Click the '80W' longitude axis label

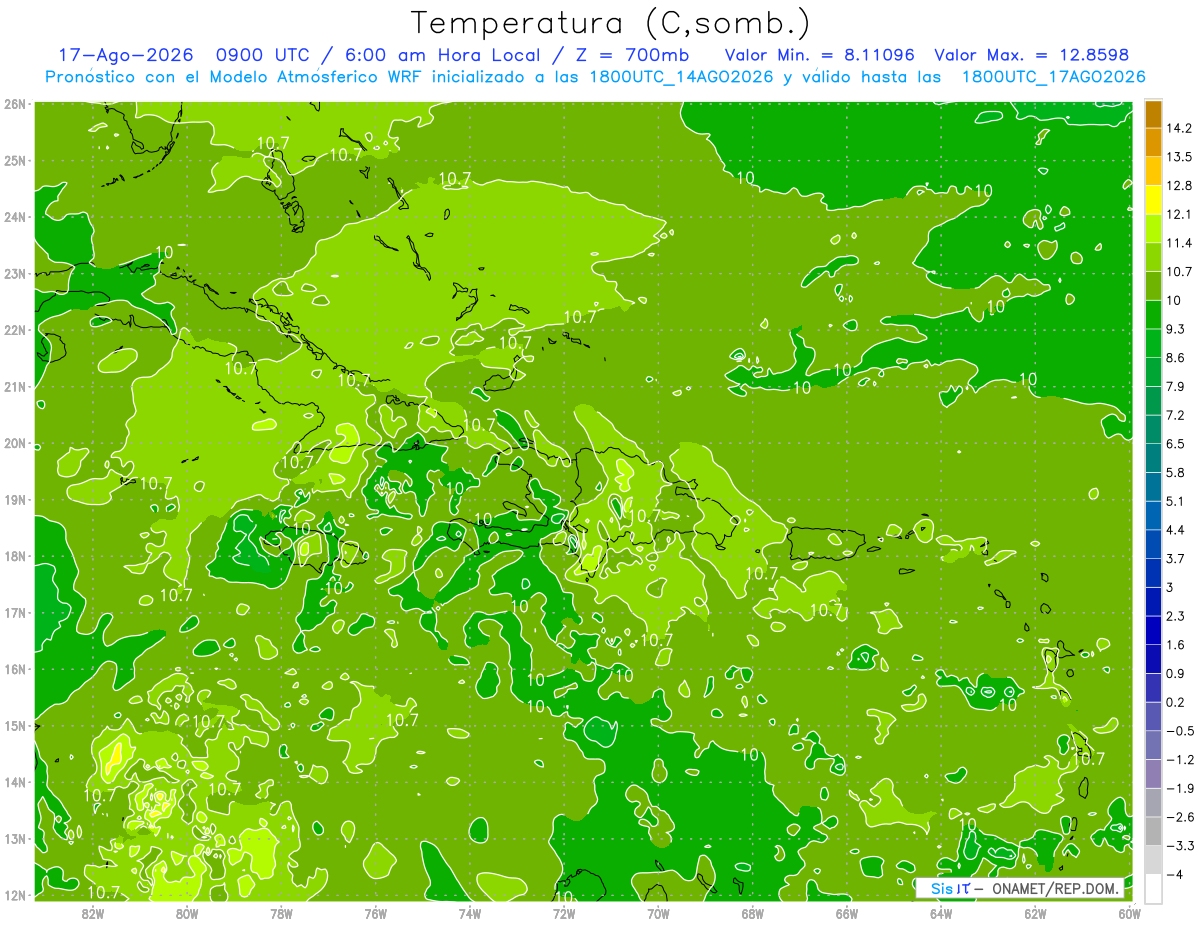[x=187, y=913]
